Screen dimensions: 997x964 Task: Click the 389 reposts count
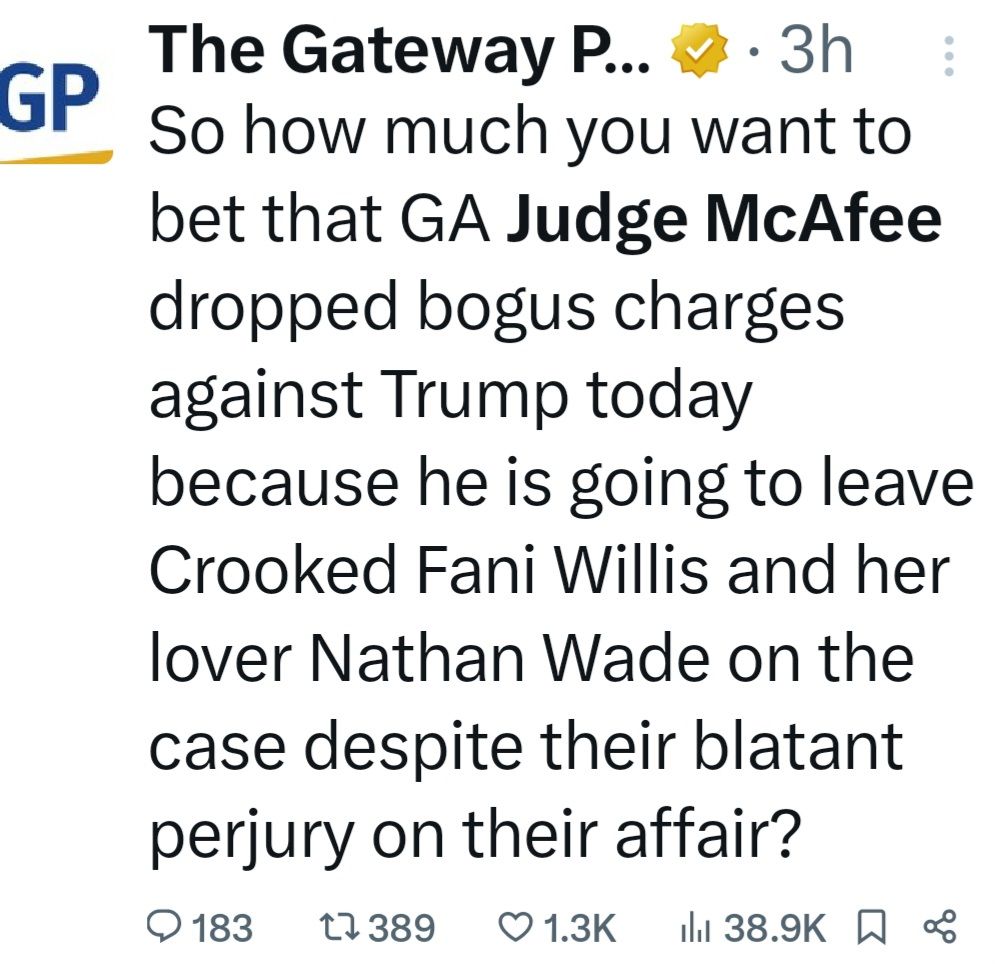(x=401, y=928)
